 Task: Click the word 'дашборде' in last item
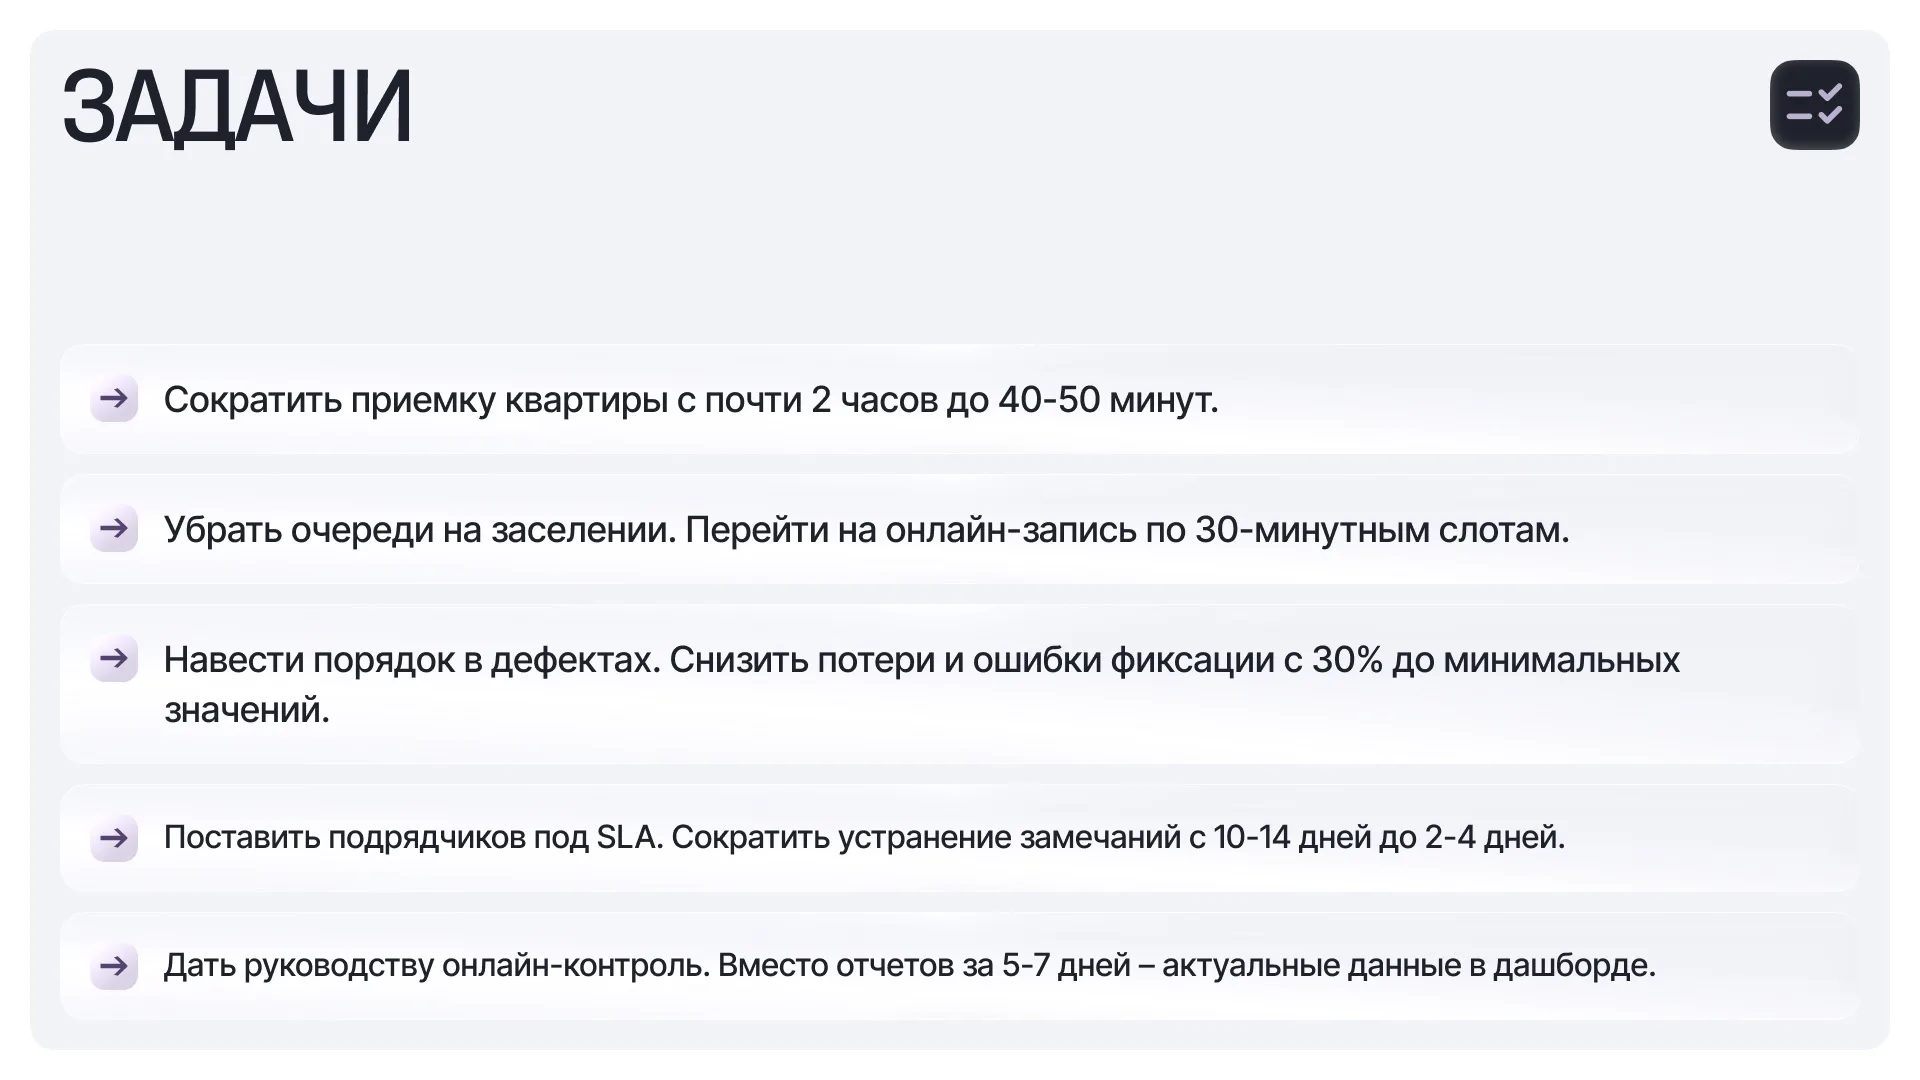pyautogui.click(x=1574, y=965)
